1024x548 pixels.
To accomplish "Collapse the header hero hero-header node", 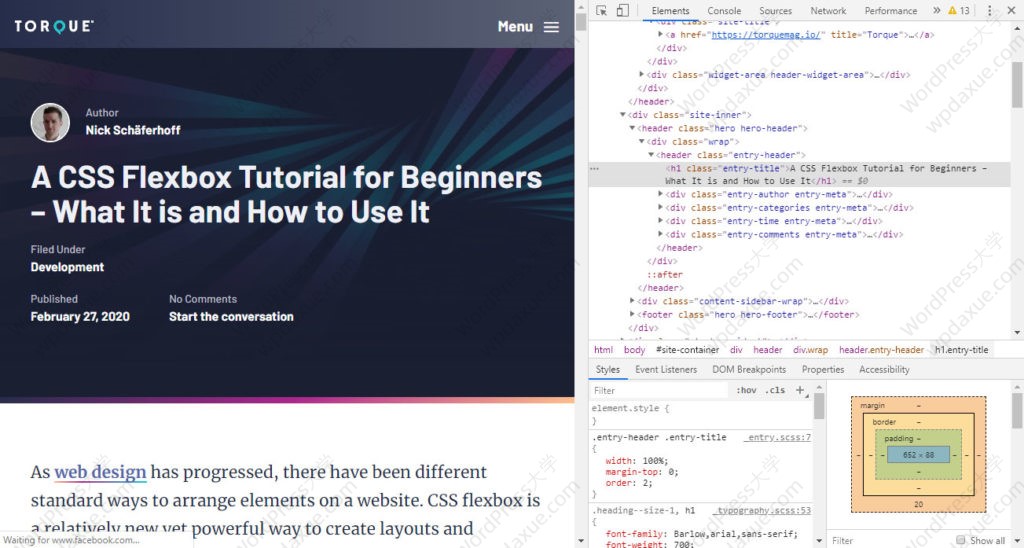I will [632, 128].
